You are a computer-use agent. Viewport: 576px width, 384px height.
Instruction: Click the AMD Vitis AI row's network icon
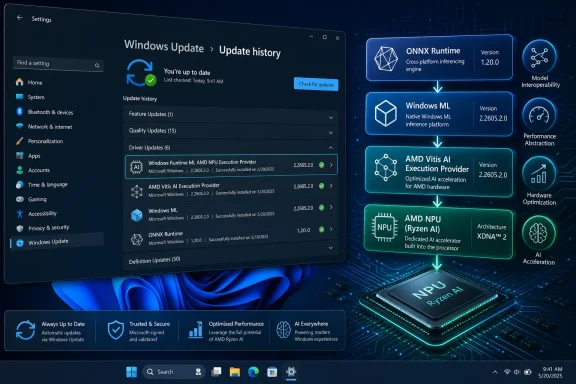click(x=137, y=191)
